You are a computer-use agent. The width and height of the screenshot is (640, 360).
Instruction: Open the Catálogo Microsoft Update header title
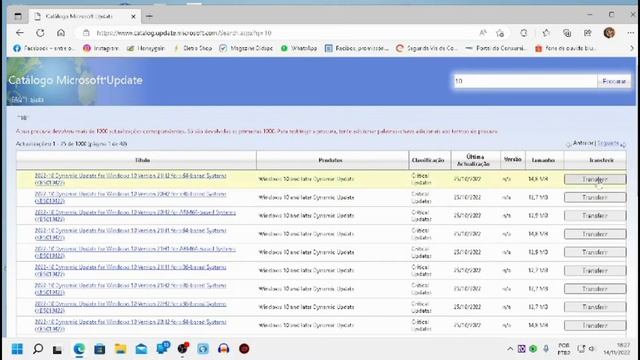[x=76, y=80]
